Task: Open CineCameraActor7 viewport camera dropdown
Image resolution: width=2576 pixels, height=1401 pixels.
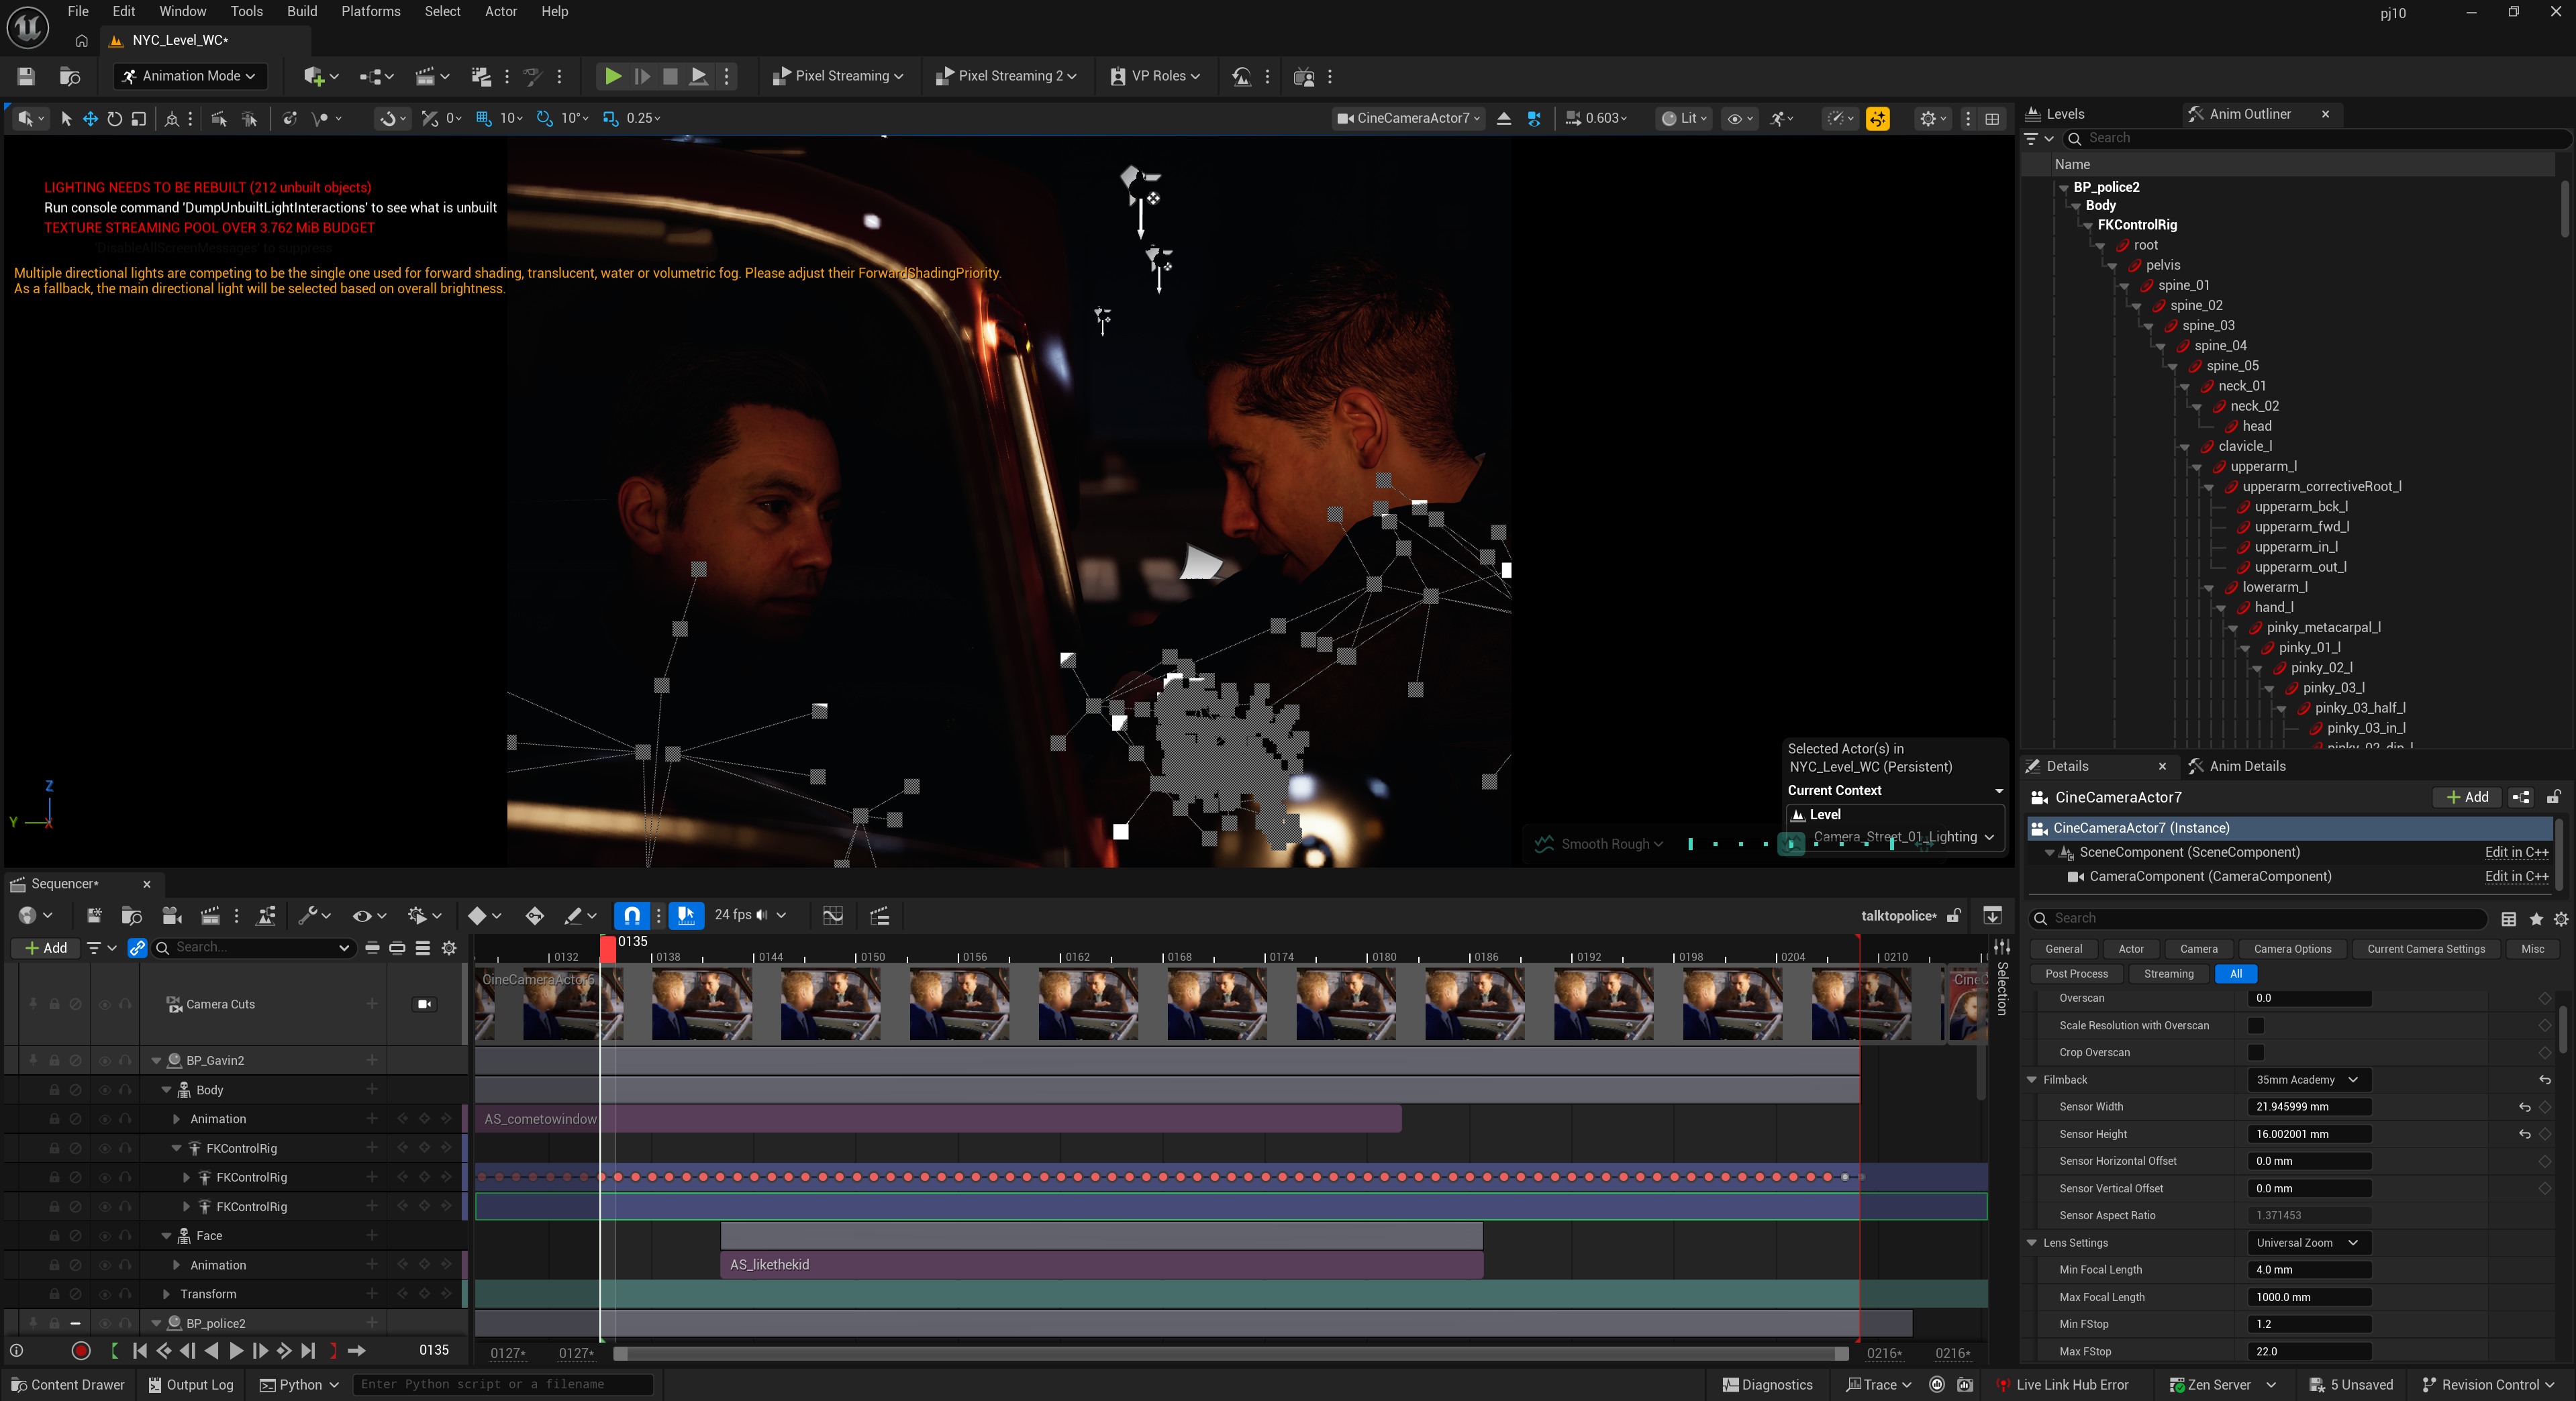Action: click(1408, 118)
